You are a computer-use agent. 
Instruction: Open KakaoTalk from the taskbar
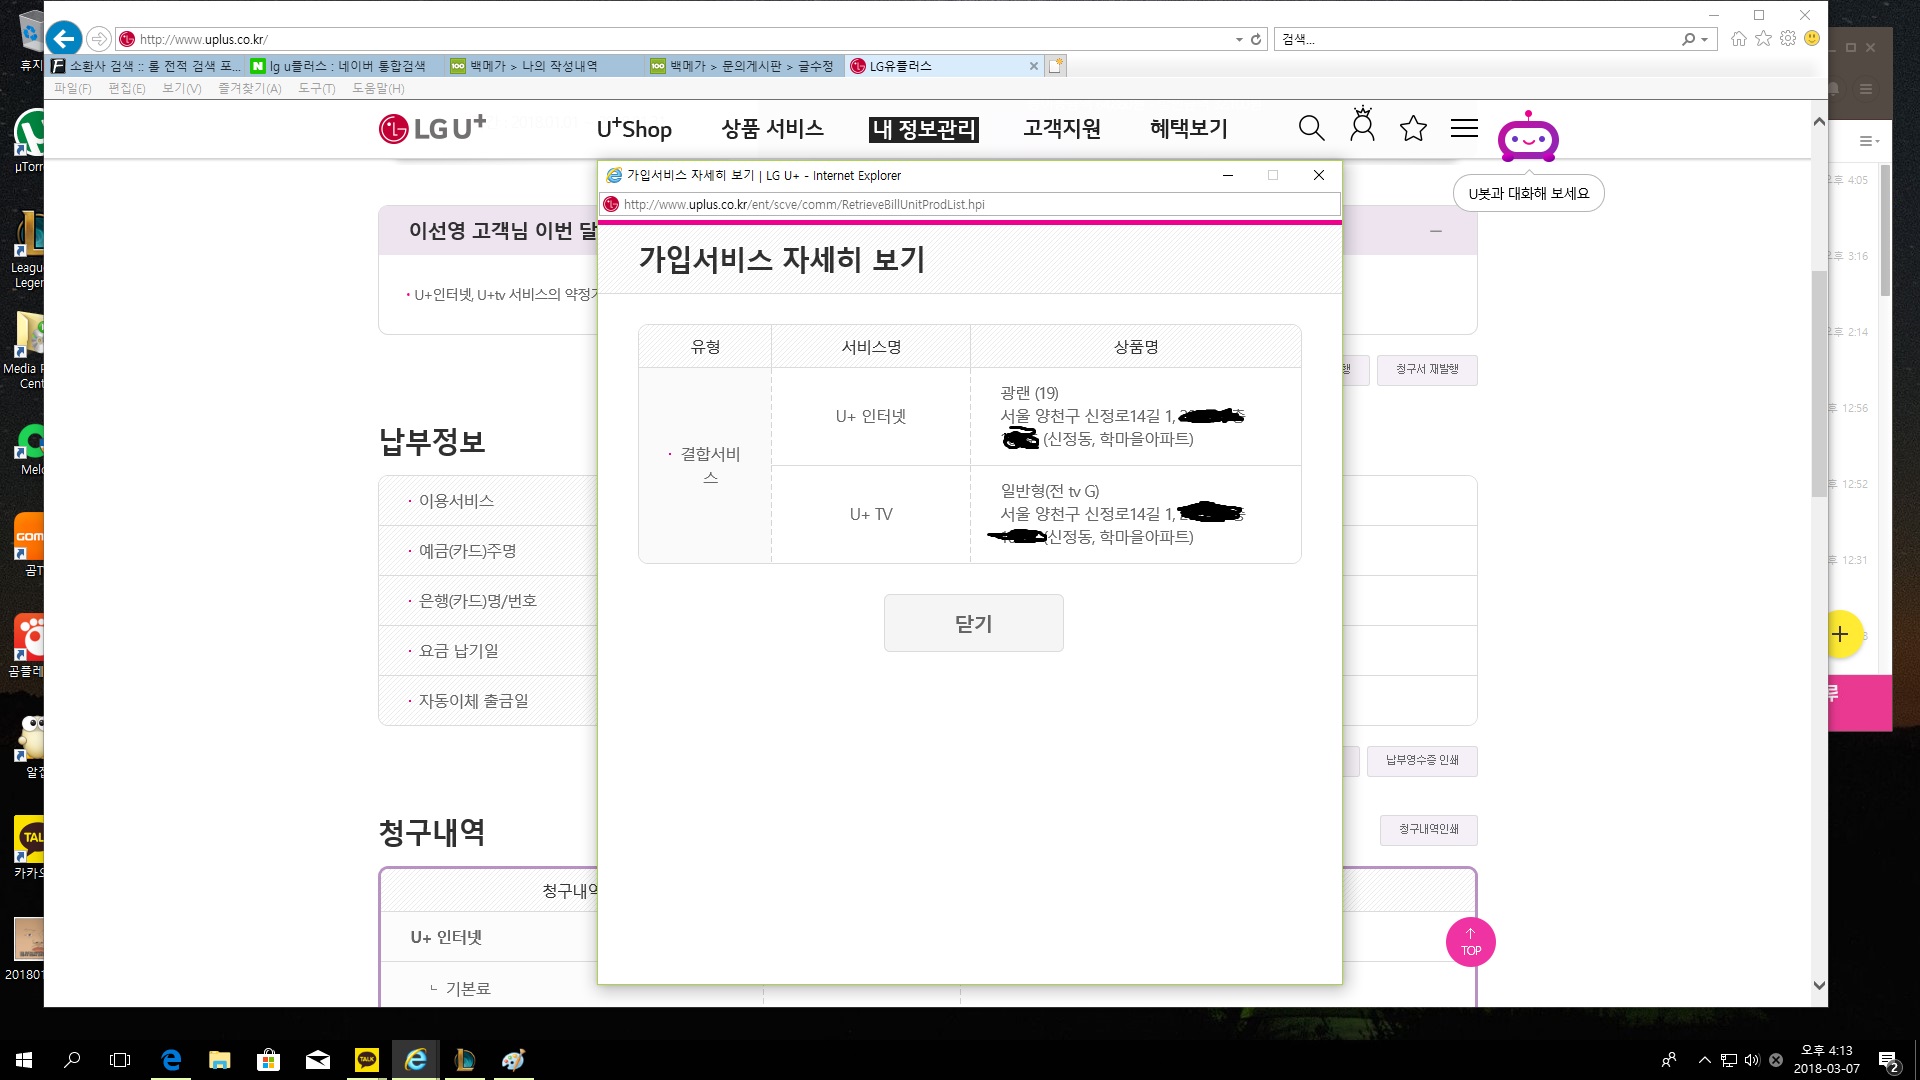click(367, 1060)
